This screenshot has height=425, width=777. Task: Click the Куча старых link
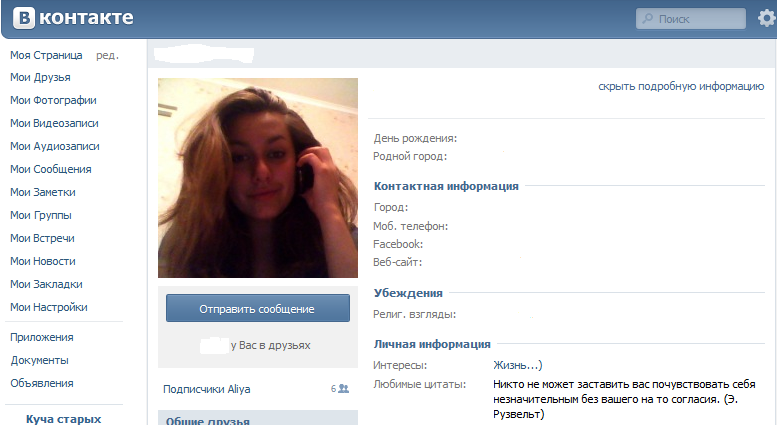pyautogui.click(x=63, y=419)
